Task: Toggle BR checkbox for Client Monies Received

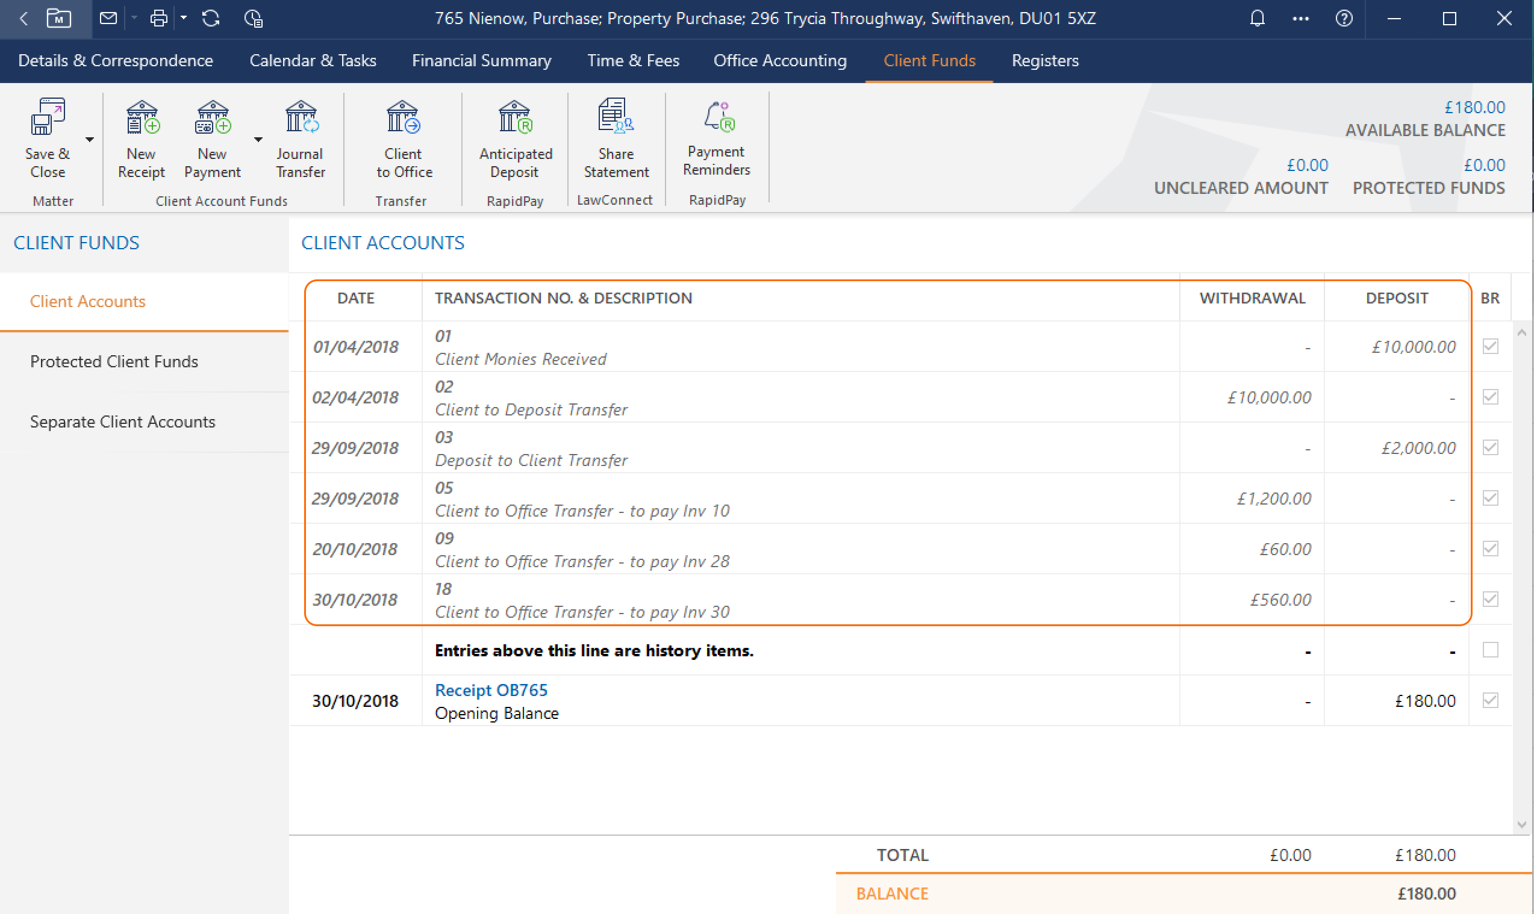Action: click(x=1490, y=346)
